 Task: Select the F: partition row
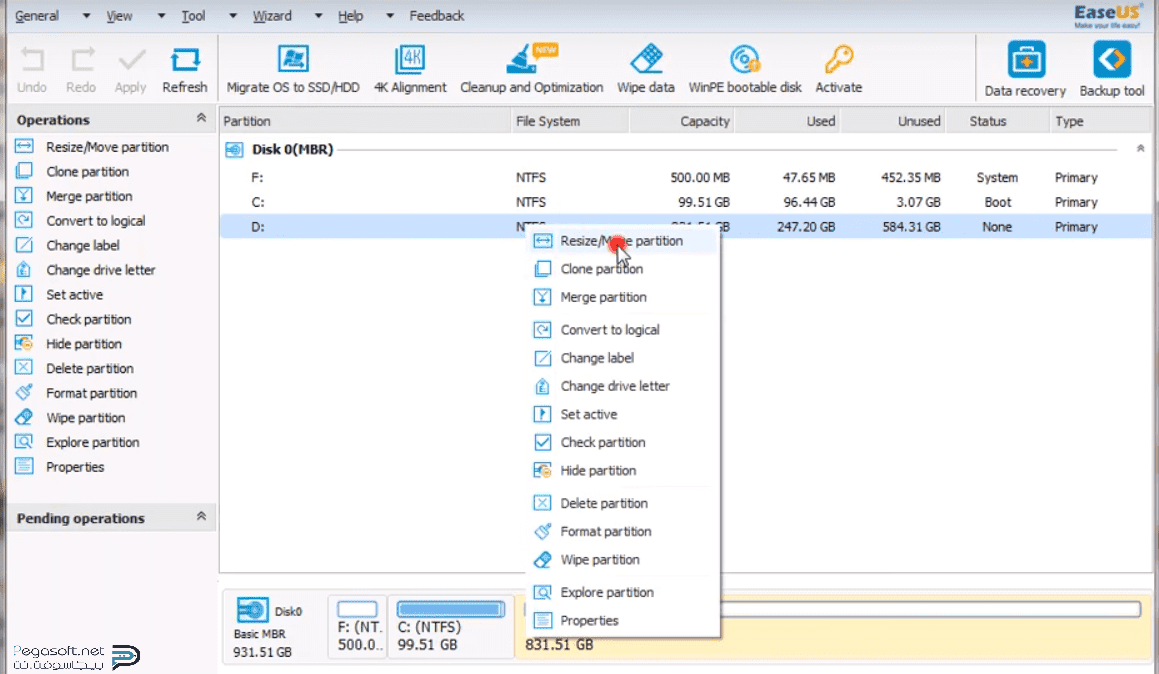686,177
